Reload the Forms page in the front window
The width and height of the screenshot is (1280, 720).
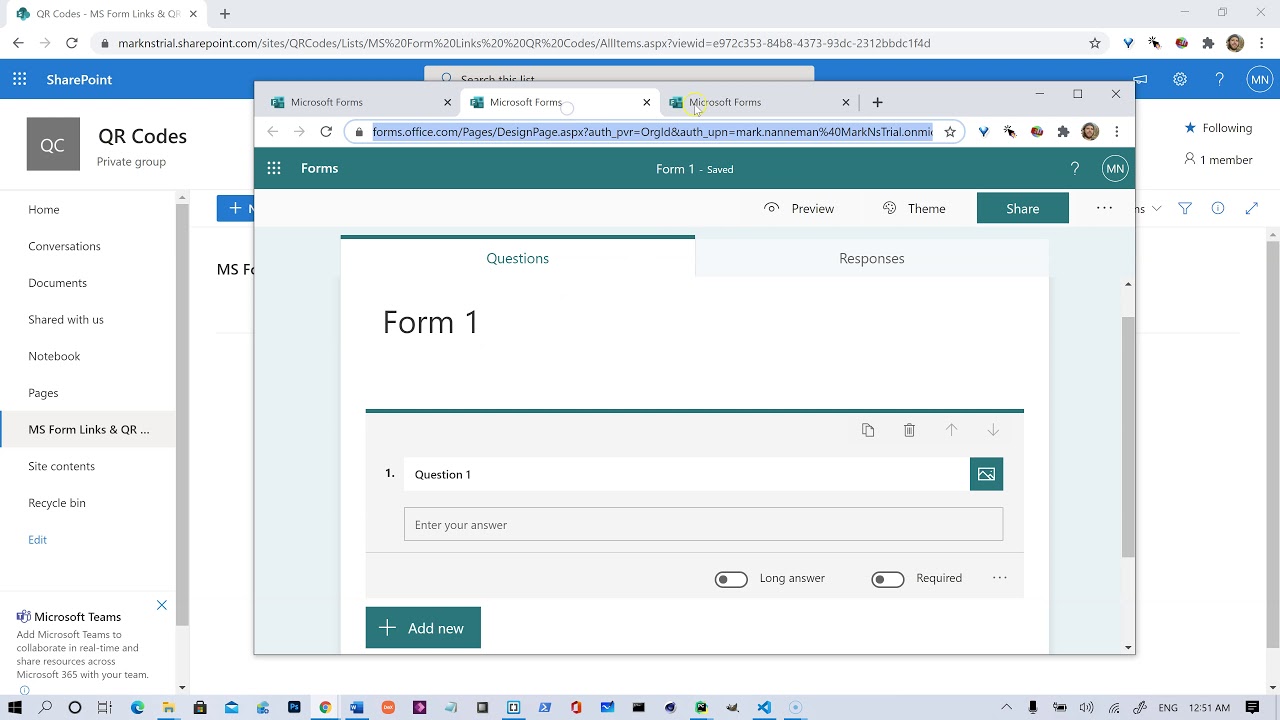326,132
